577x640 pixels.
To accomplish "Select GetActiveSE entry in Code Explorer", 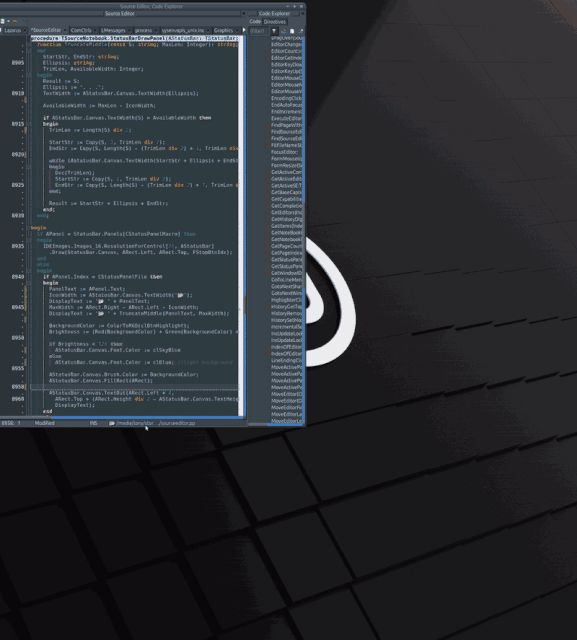I will click(x=287, y=186).
